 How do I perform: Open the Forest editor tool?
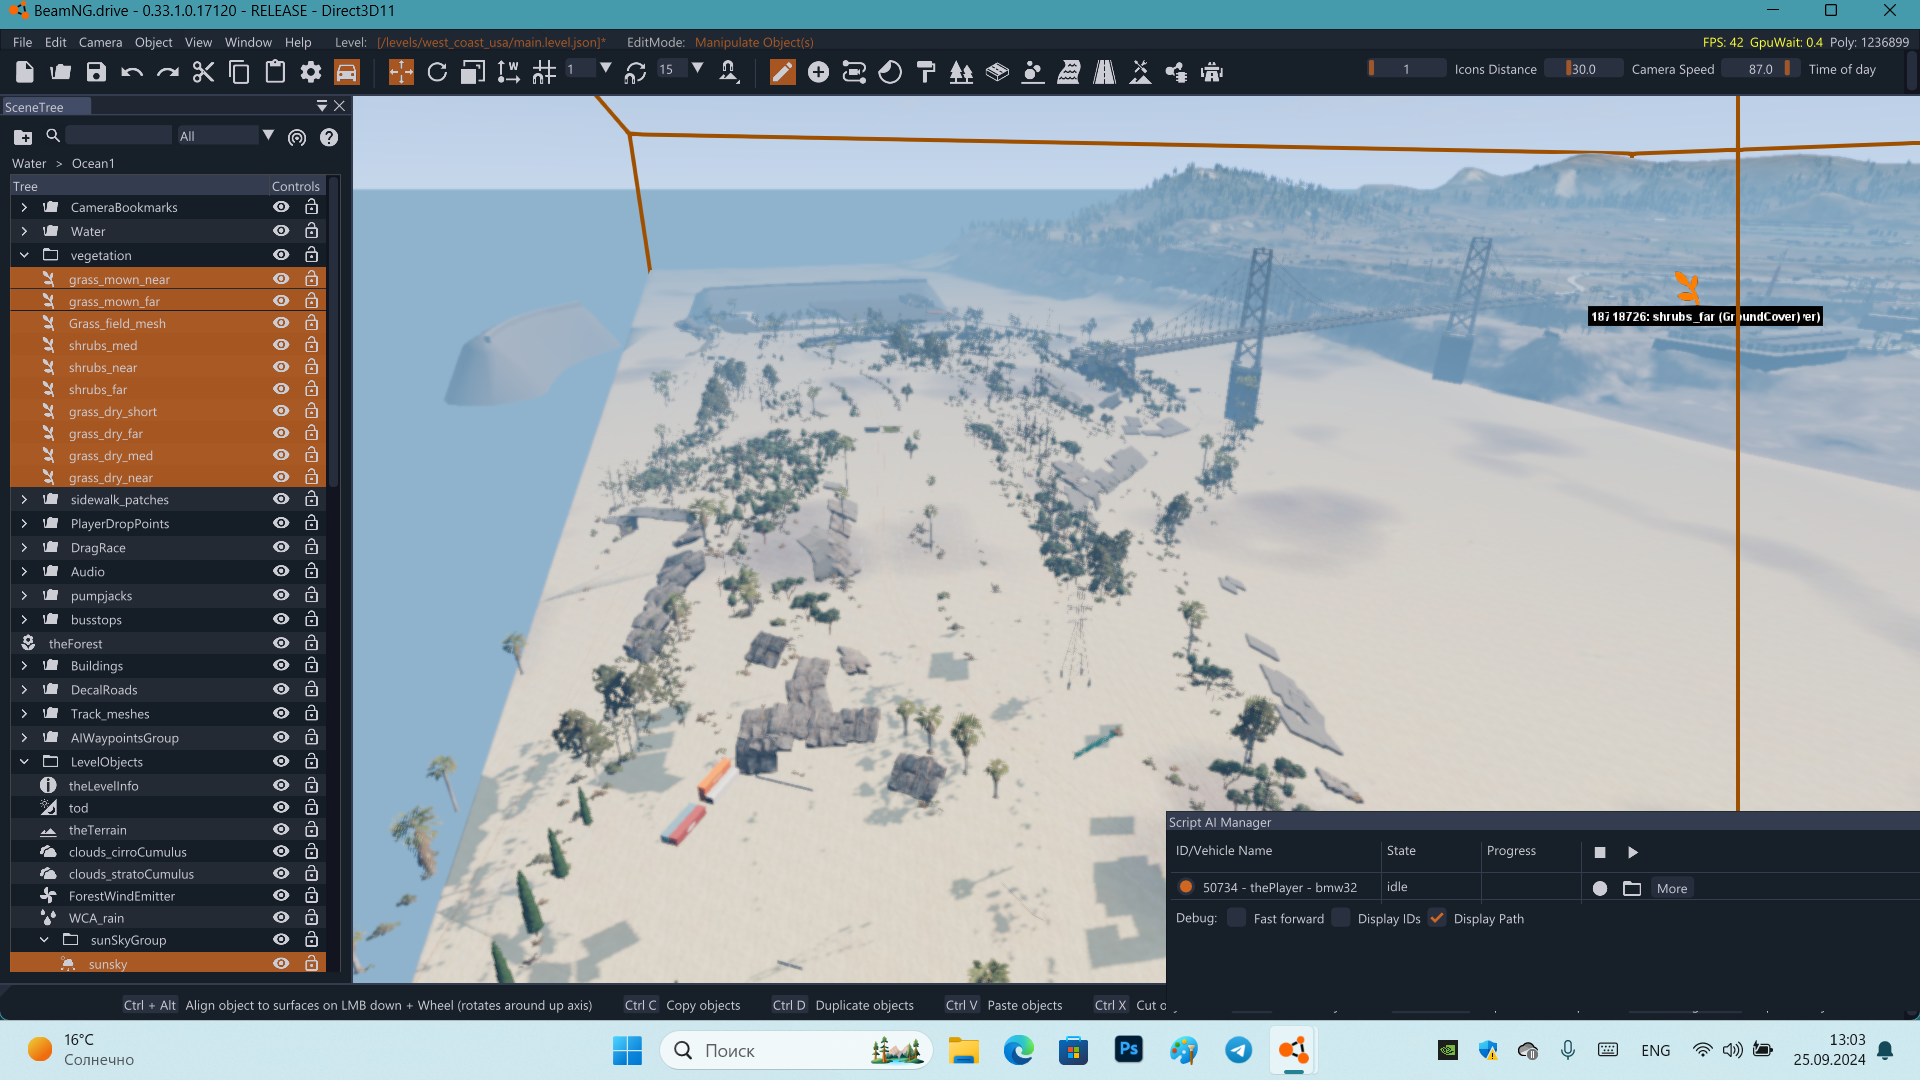tap(961, 72)
